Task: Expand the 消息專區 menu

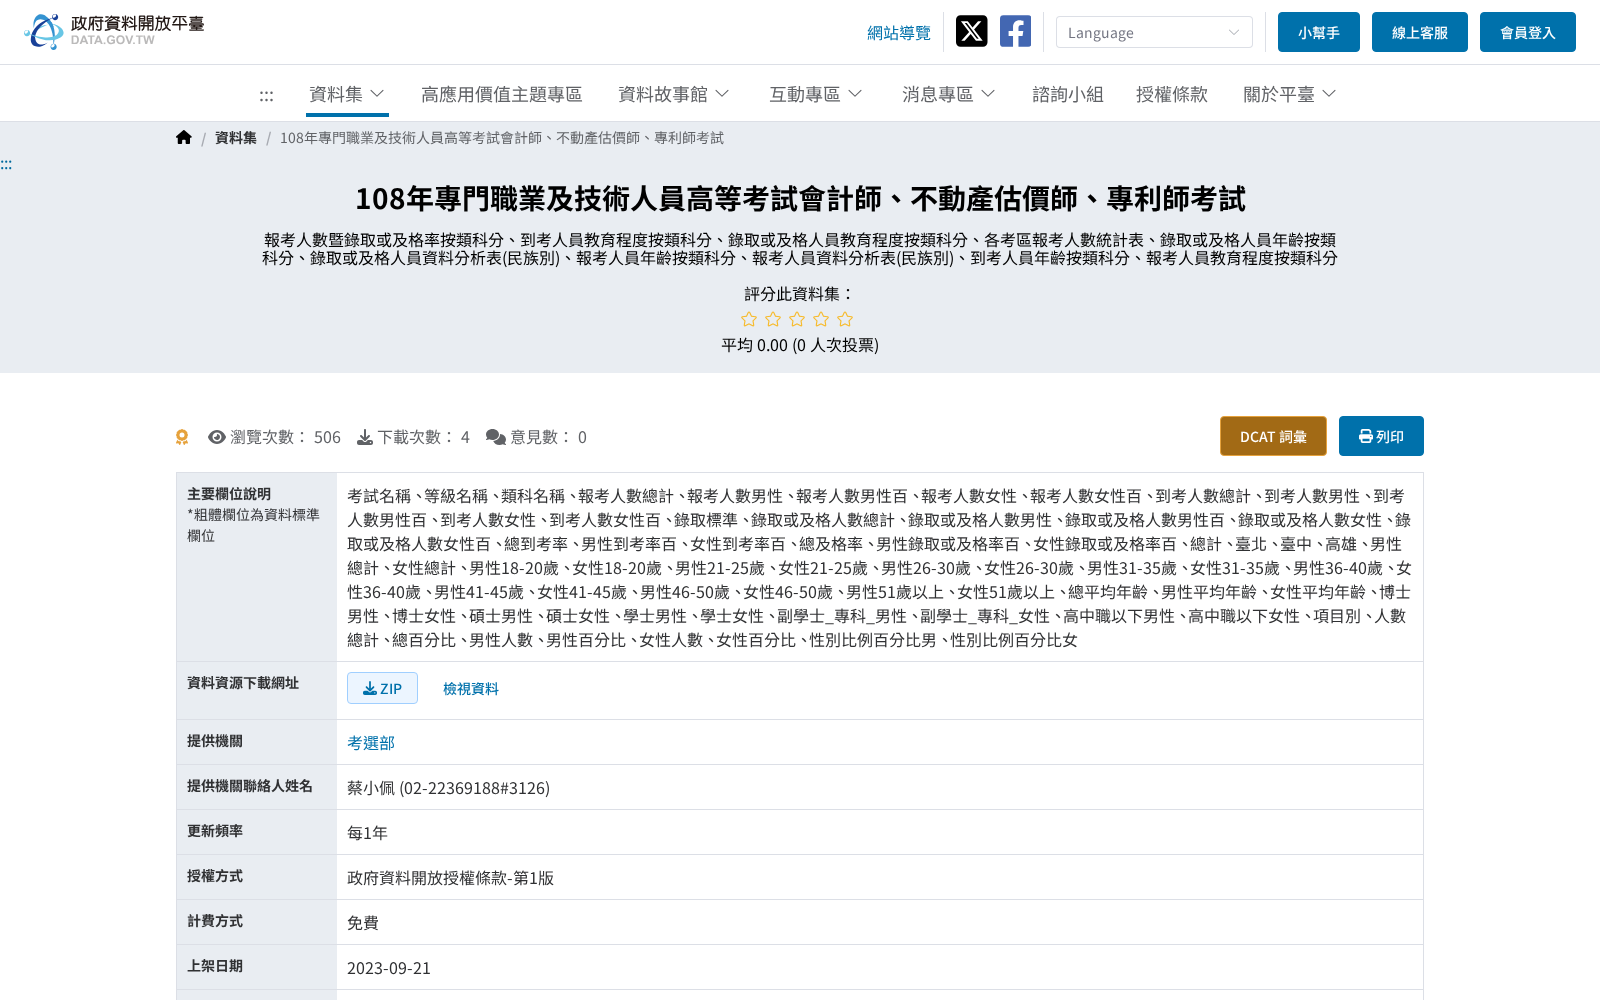Action: tap(949, 94)
